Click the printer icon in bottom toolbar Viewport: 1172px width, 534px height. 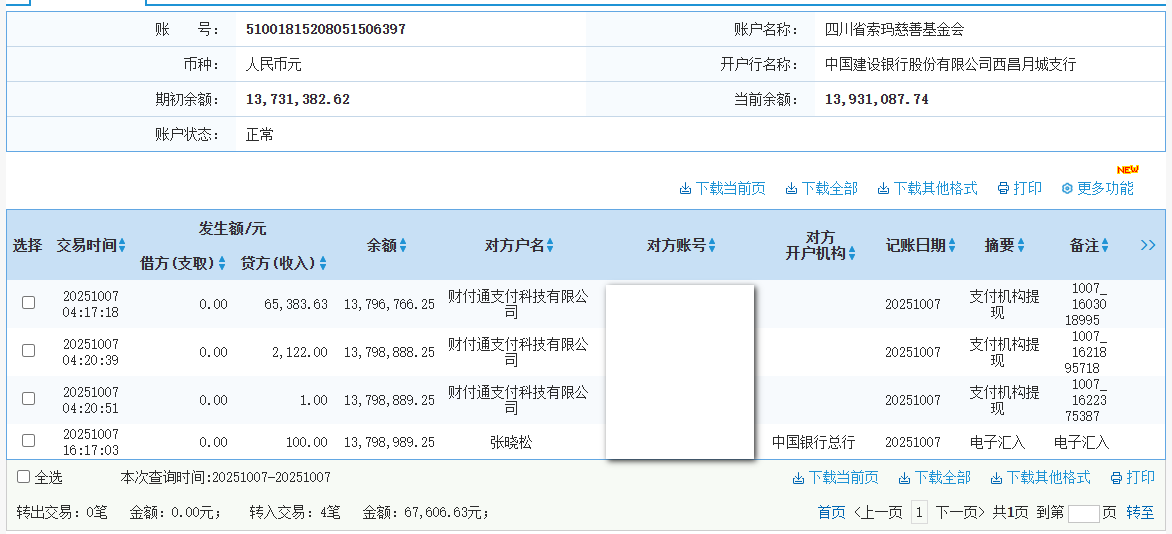pyautogui.click(x=1116, y=478)
